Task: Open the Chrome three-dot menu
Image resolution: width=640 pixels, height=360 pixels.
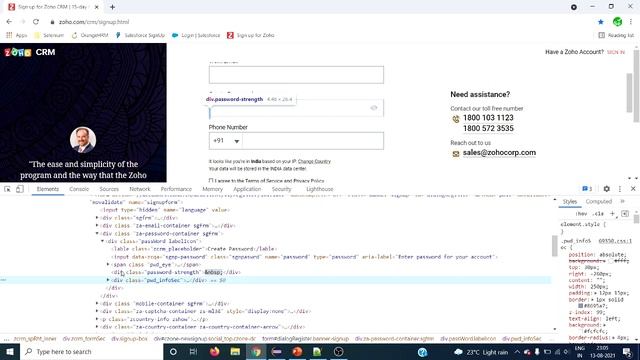Action: tap(631, 22)
